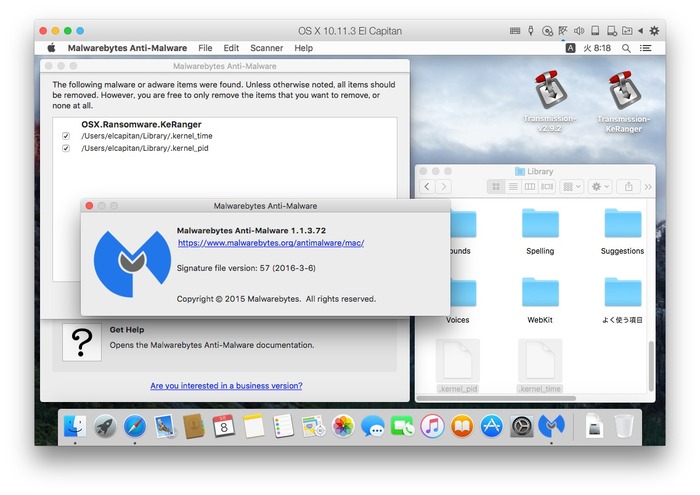This screenshot has height=495, width=700.
Task: Click the Finder vertical scrollbar
Action: pos(651,366)
